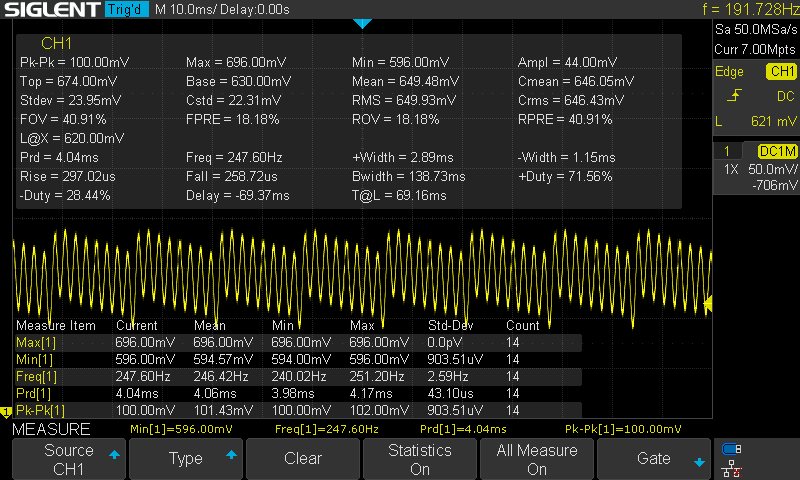Click the USB device status icon
The height and width of the screenshot is (480, 800).
732,449
